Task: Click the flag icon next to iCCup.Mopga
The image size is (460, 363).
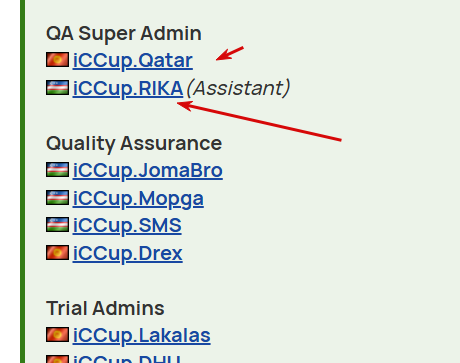Action: point(57,197)
